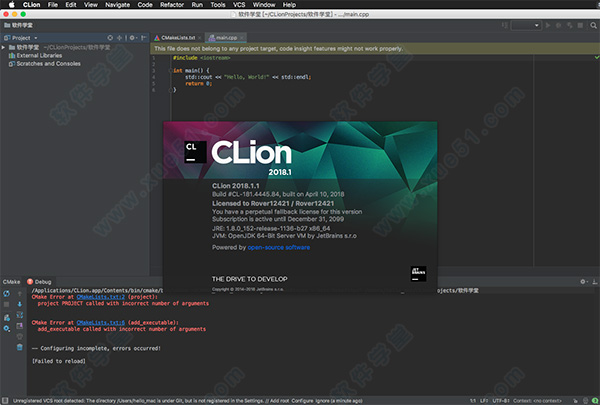Viewport: 600px width, 405px height.
Task: Click the Debug bug icon in toolbar
Action: coord(559,25)
